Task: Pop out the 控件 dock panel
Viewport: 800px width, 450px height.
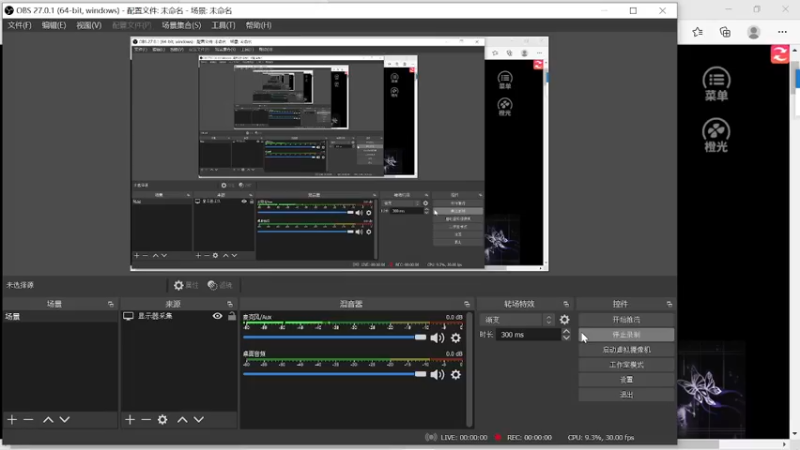Action: pyautogui.click(x=669, y=304)
